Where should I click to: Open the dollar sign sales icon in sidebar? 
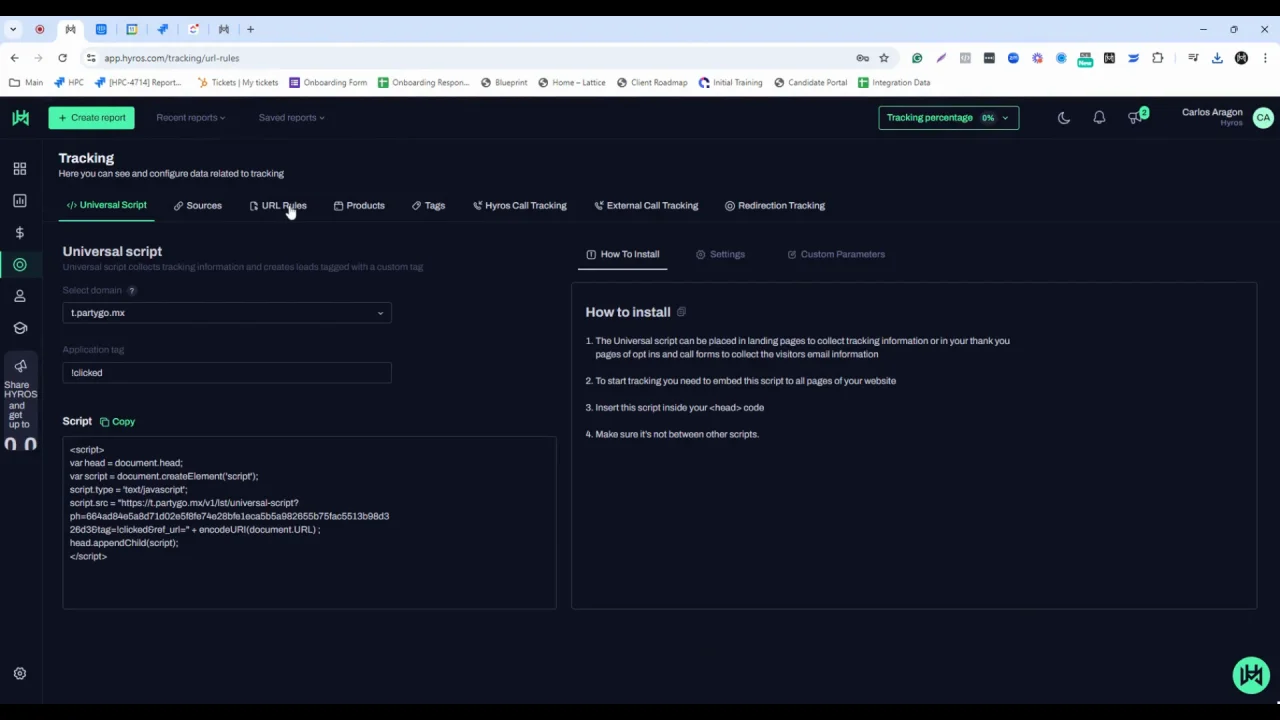[20, 233]
